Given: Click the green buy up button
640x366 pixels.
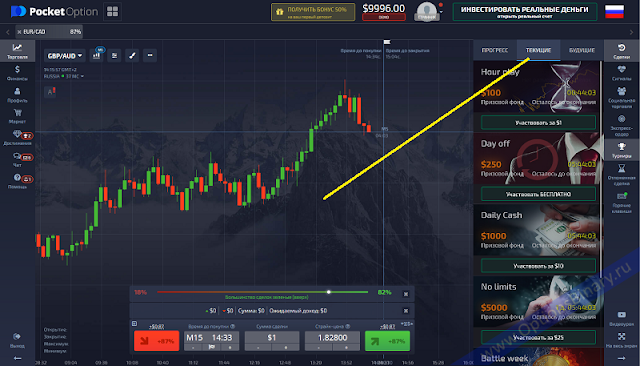Looking at the screenshot, I should 387,341.
